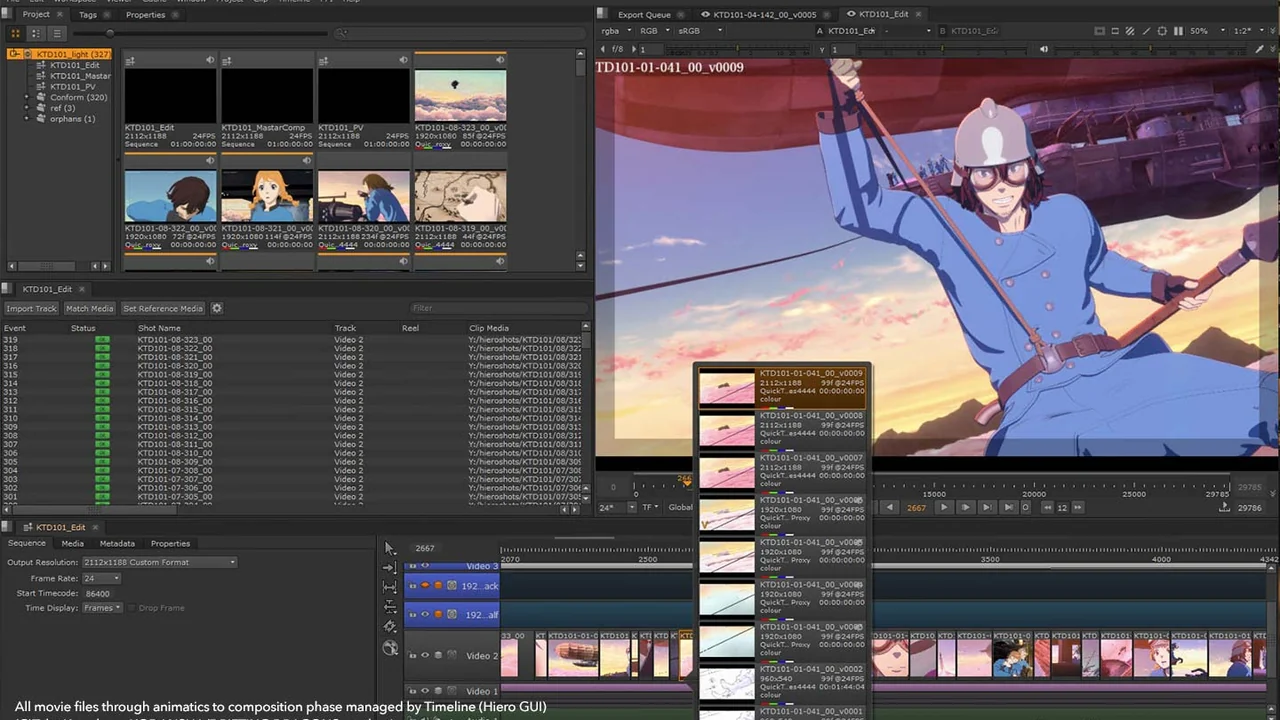Select the KTD101-08-319_00 map clip thumbnail
The height and width of the screenshot is (720, 1280).
pos(460,195)
